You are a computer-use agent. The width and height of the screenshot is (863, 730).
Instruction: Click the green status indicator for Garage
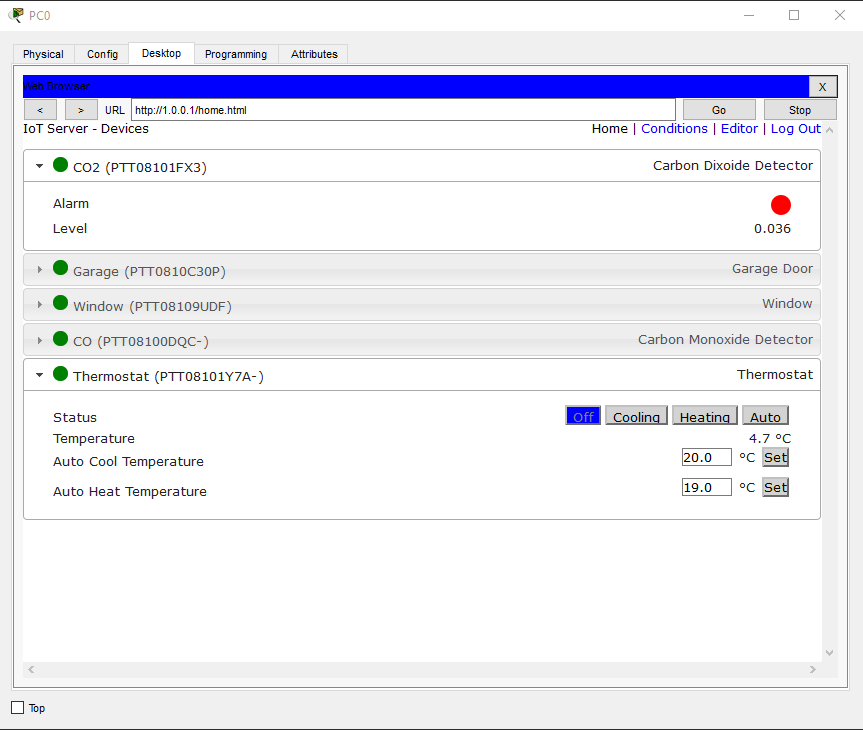59,268
